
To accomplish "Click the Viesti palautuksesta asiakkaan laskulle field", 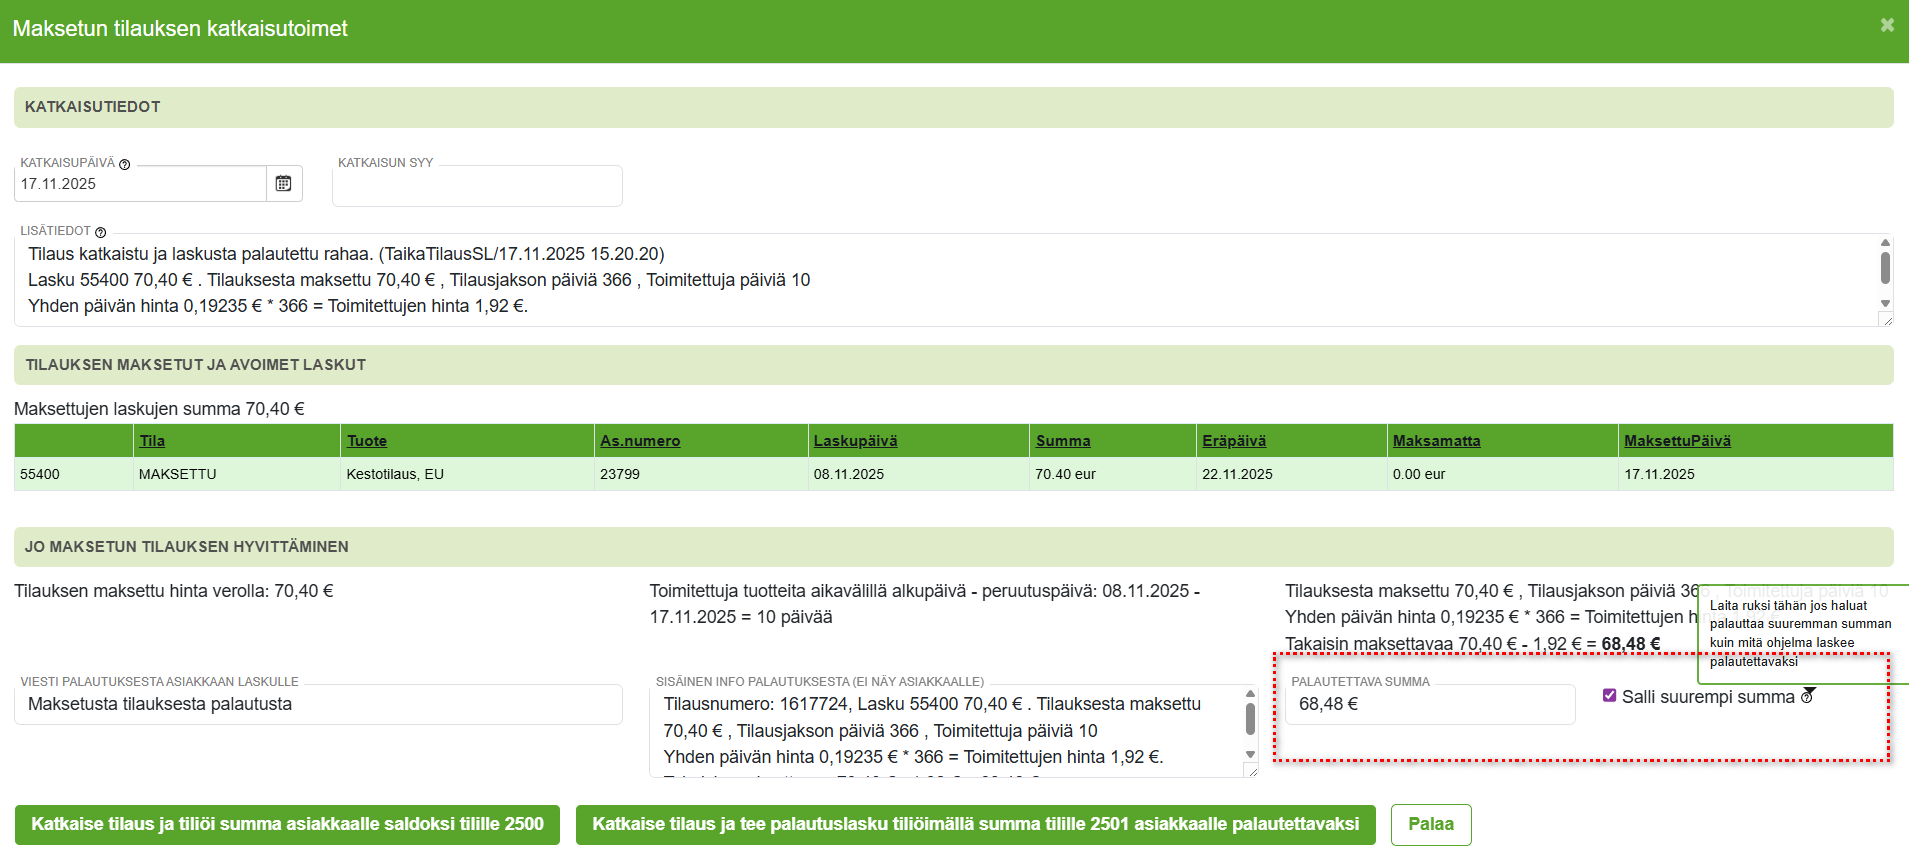I will pyautogui.click(x=318, y=704).
